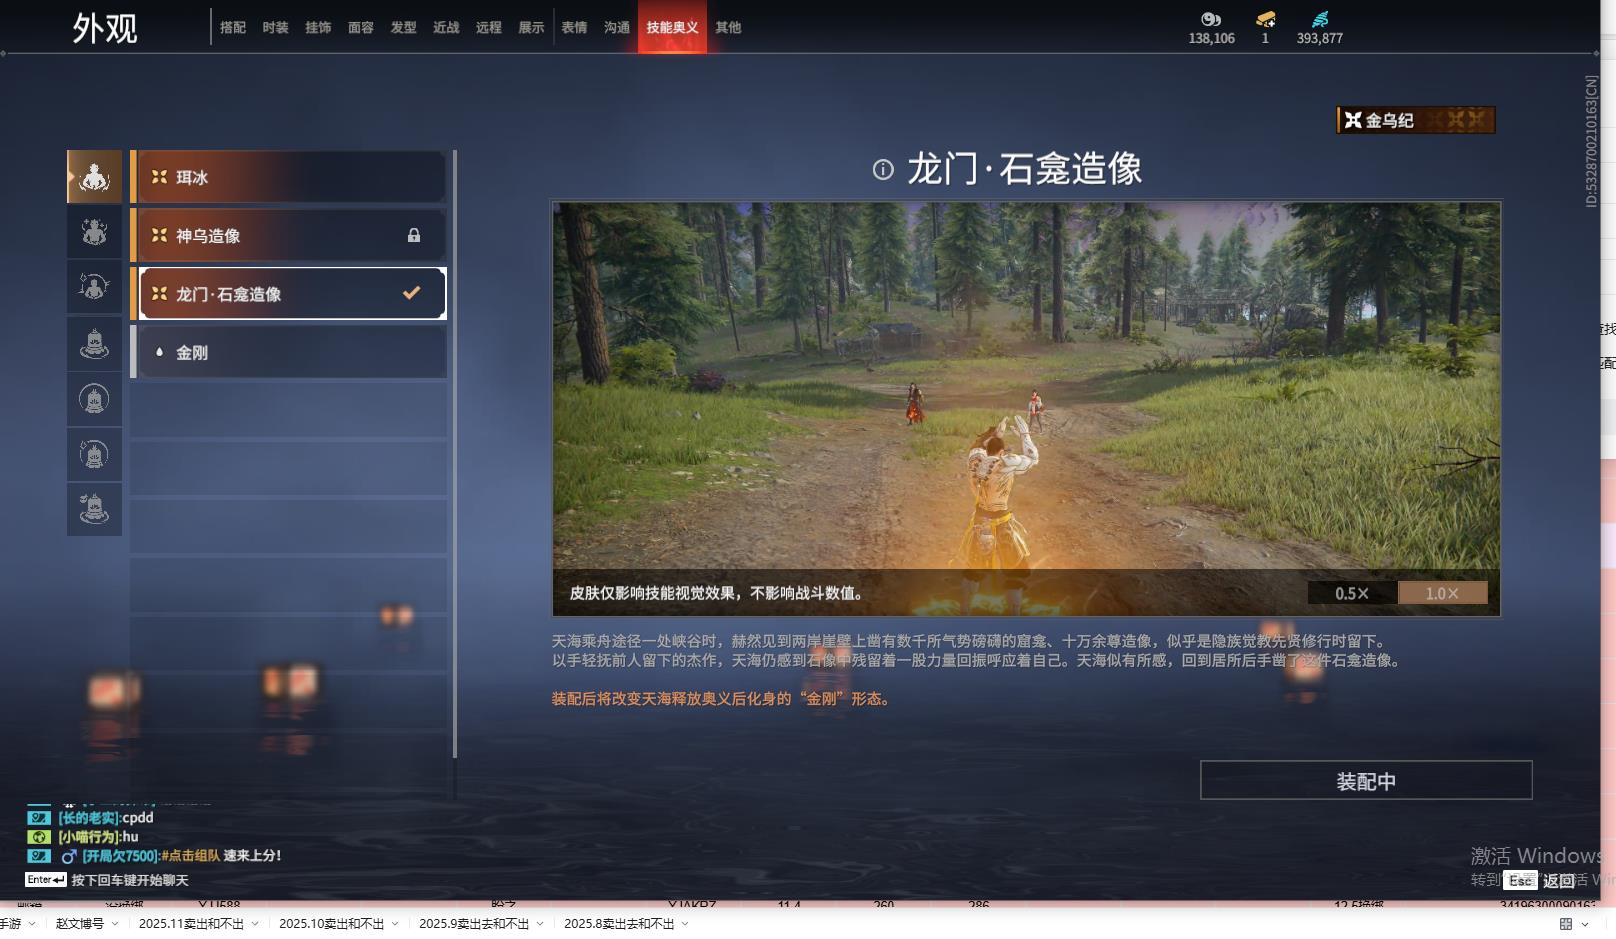This screenshot has width=1616, height=939.
Task: Click the grid view icon in the spreadsheet bar
Action: 1566,924
